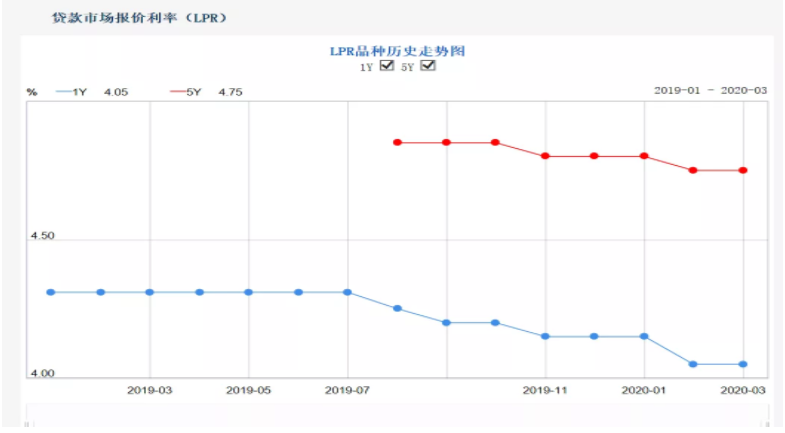The height and width of the screenshot is (433, 785).
Task: Select the blue 1Y point on 2019-03 gridline
Action: pos(150,292)
